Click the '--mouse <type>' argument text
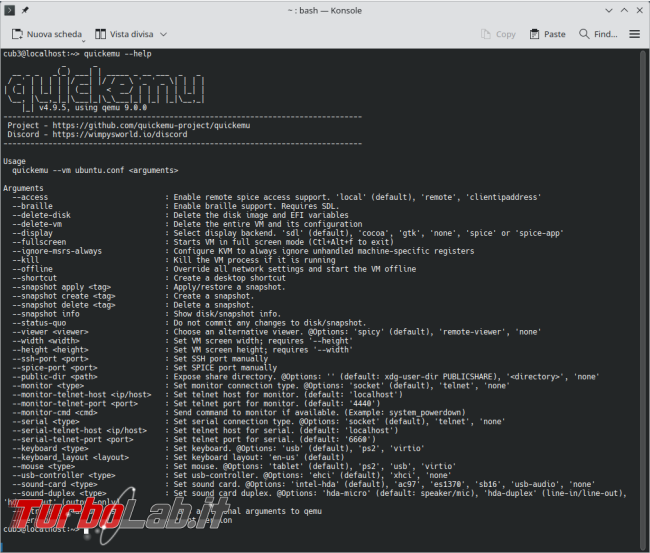650x553 pixels. (x=44, y=467)
